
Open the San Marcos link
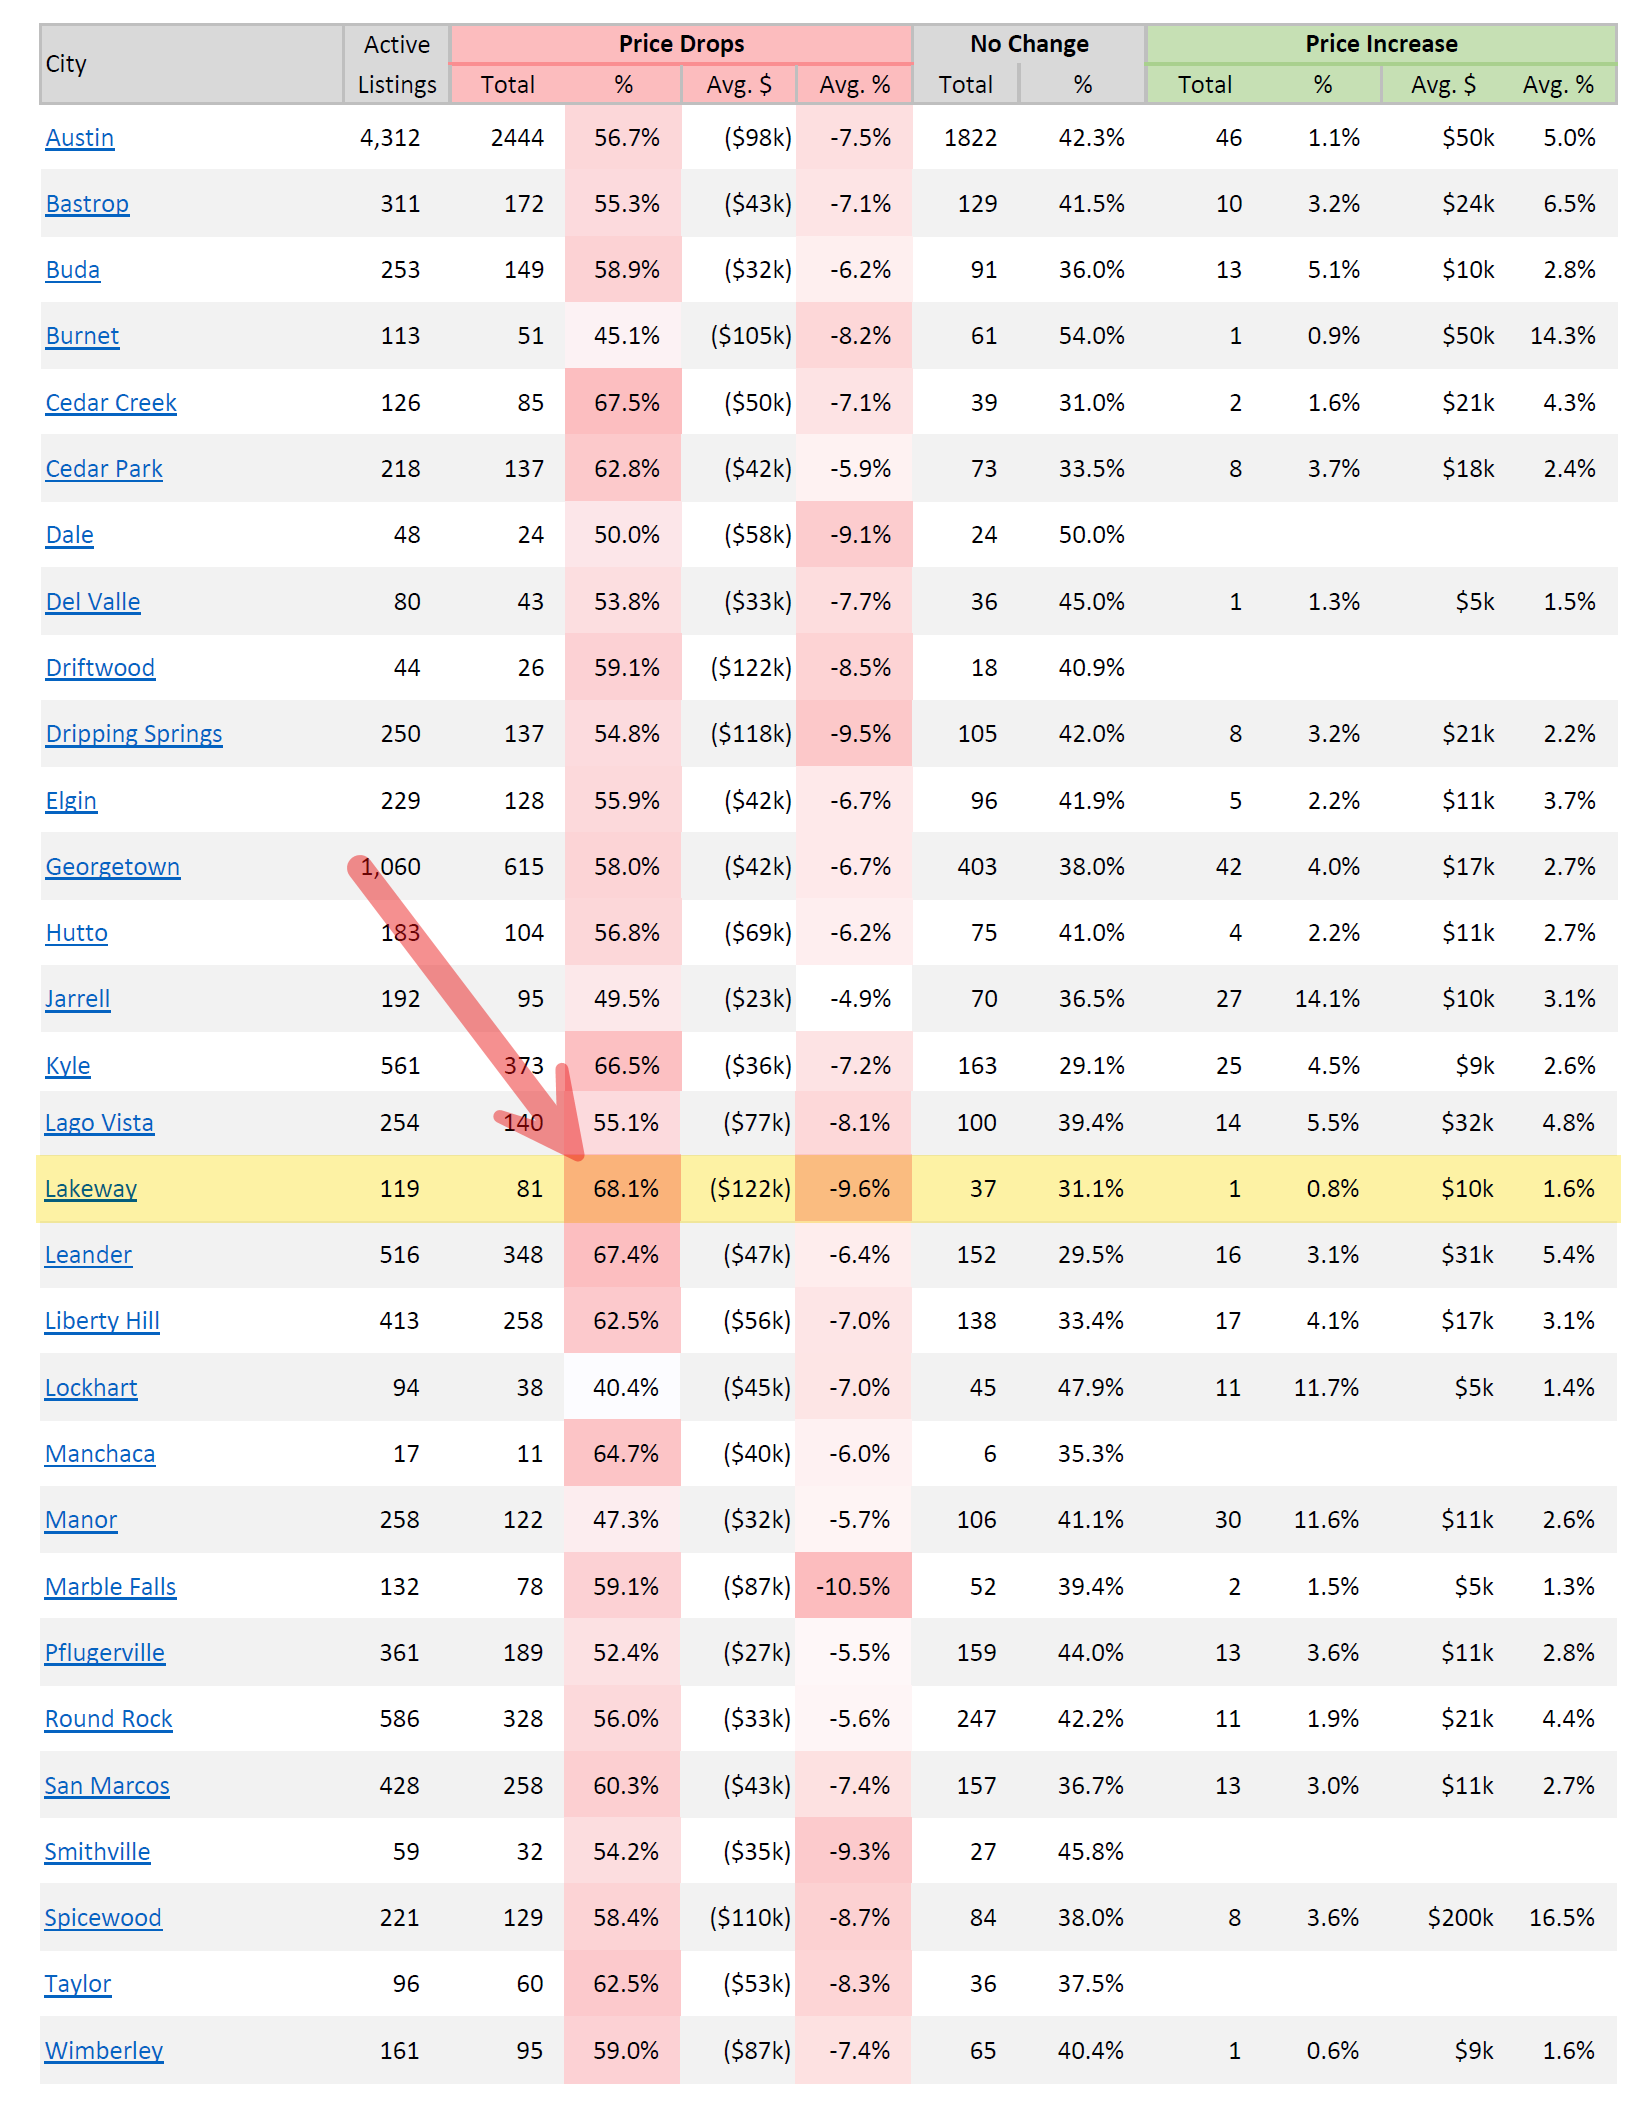pyautogui.click(x=107, y=1786)
